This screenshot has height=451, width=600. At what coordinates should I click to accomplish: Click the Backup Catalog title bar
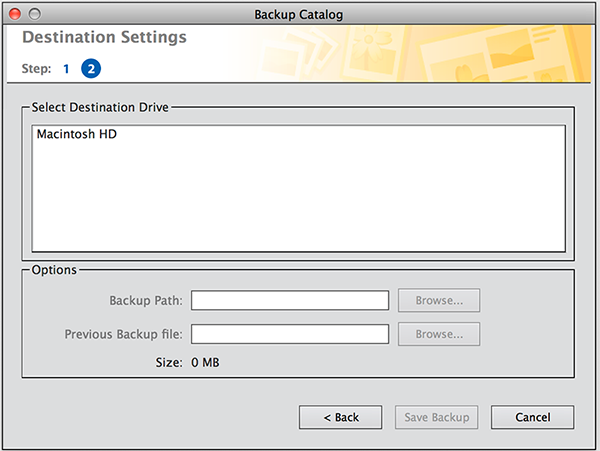tap(299, 13)
